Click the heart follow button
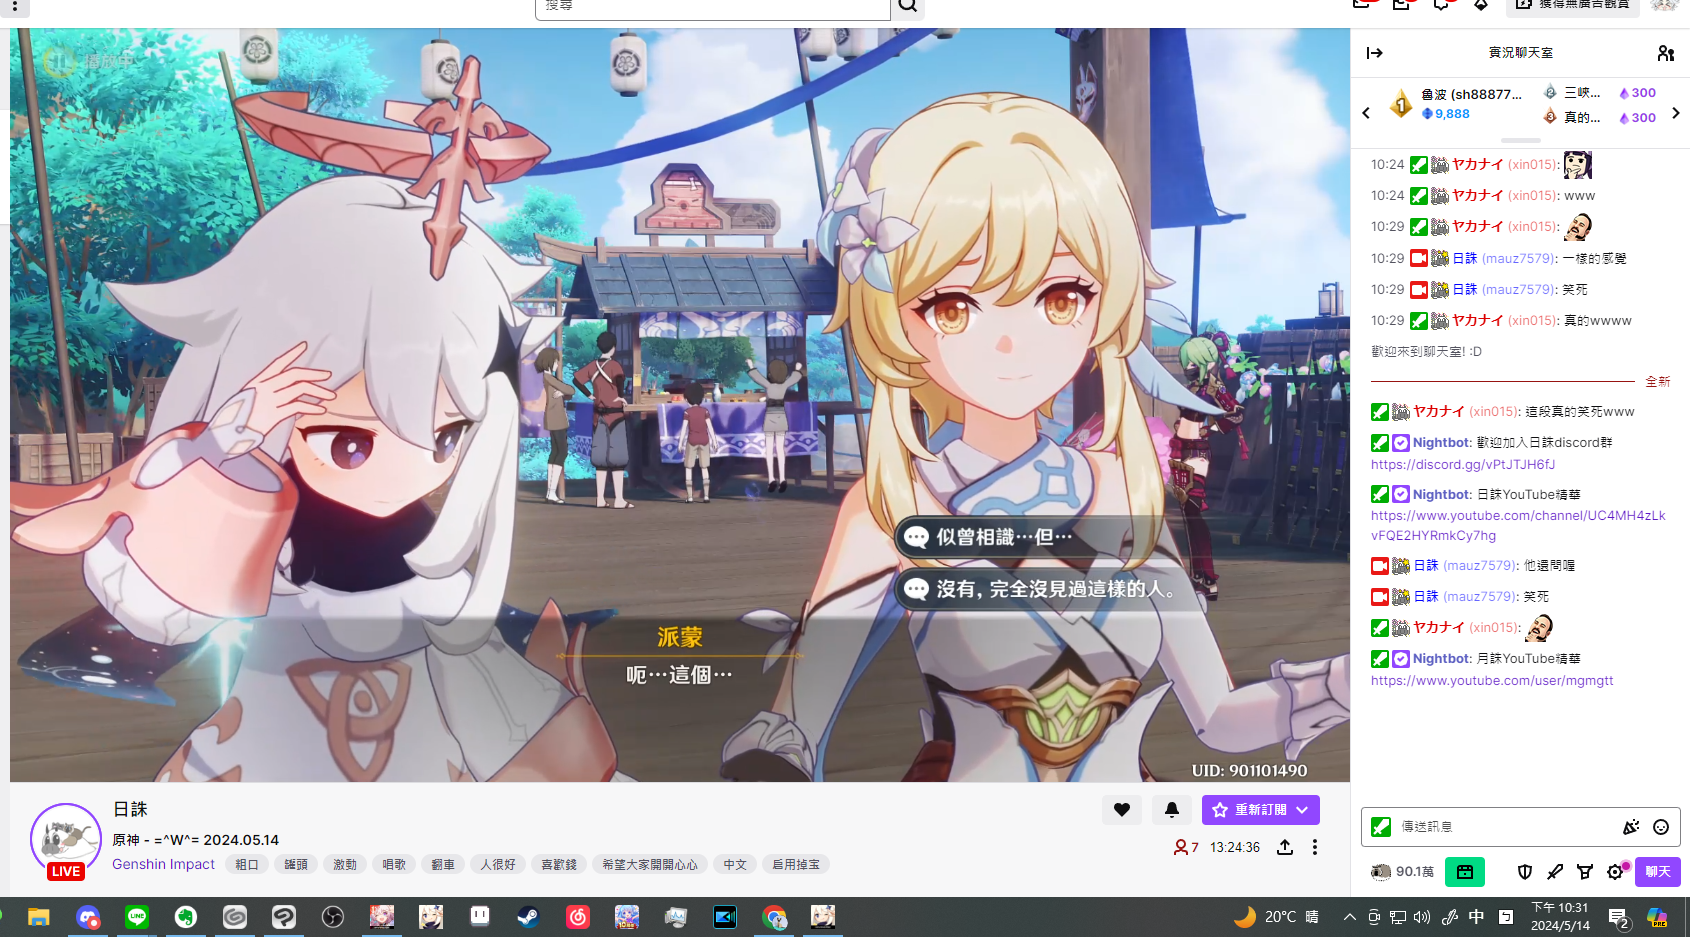The image size is (1690, 937). (x=1122, y=810)
